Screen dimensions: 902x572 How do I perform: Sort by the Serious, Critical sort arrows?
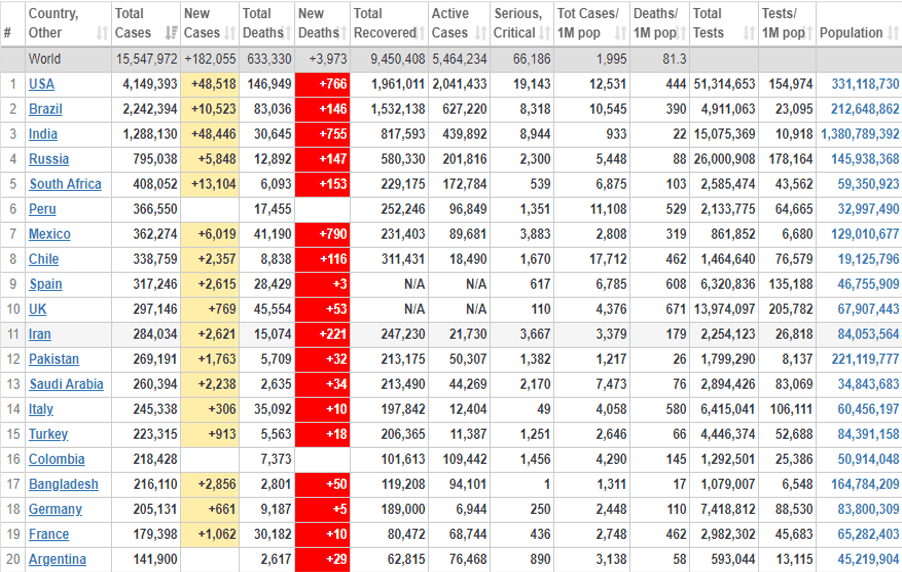(x=544, y=33)
